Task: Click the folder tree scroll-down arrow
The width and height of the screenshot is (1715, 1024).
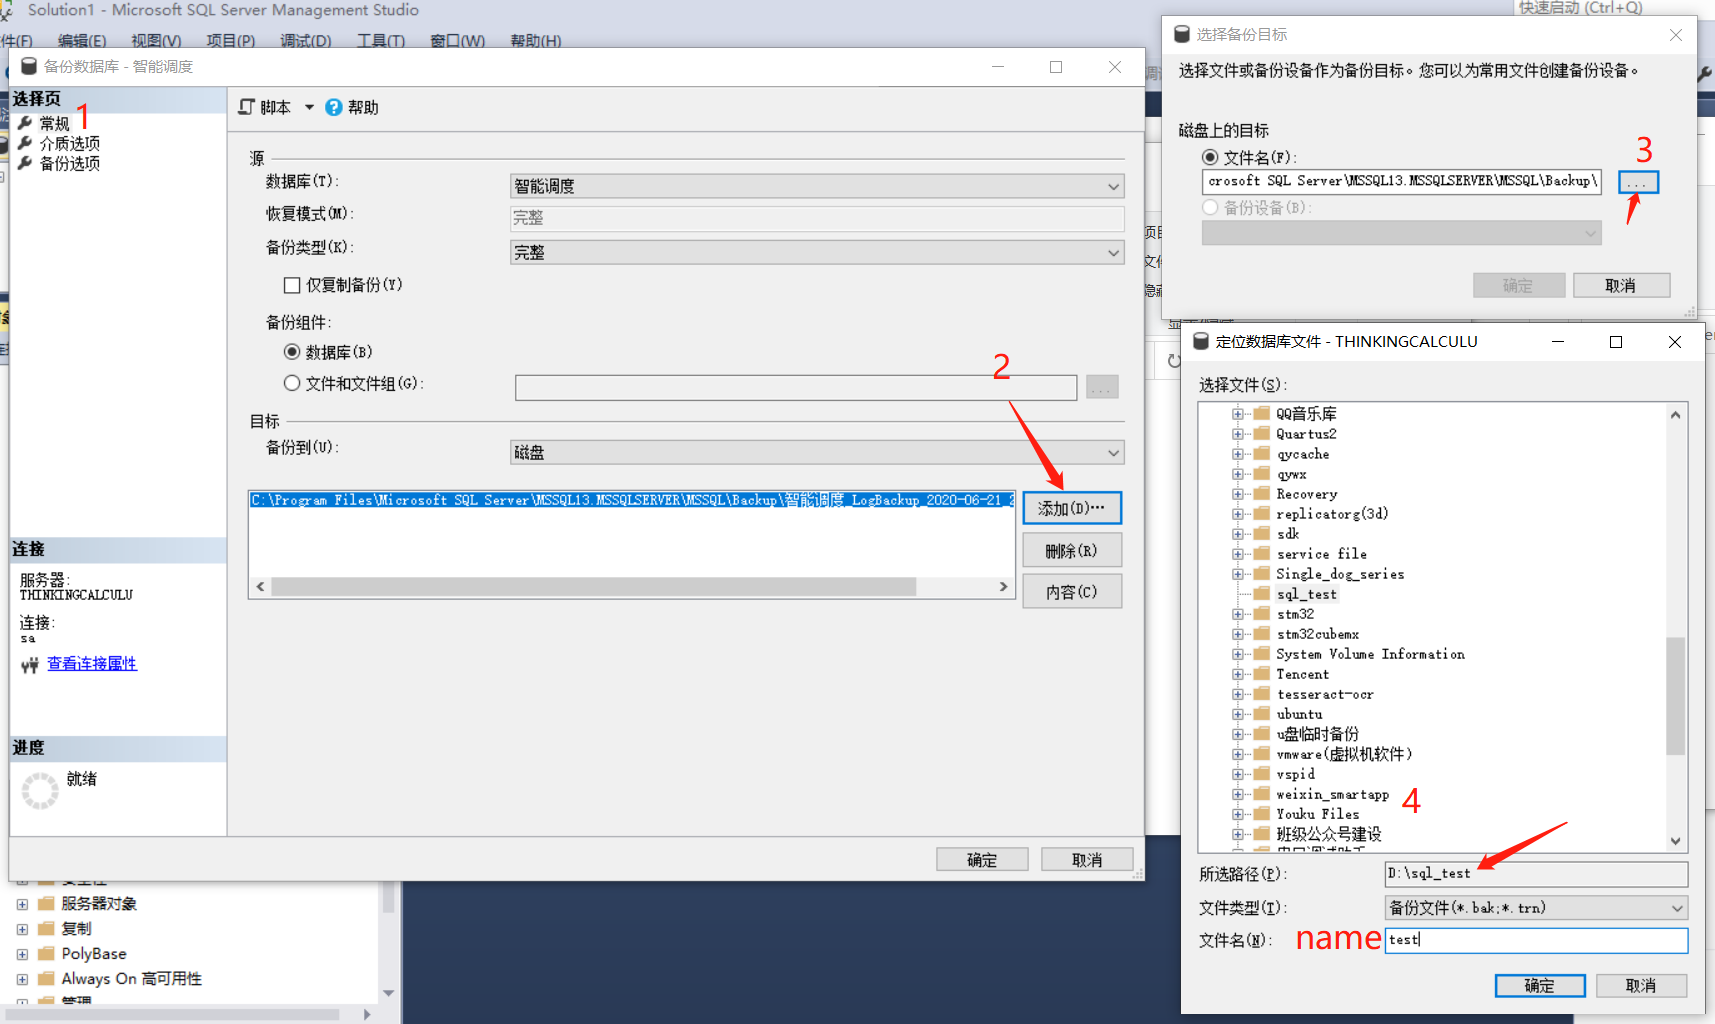Action: [1675, 842]
